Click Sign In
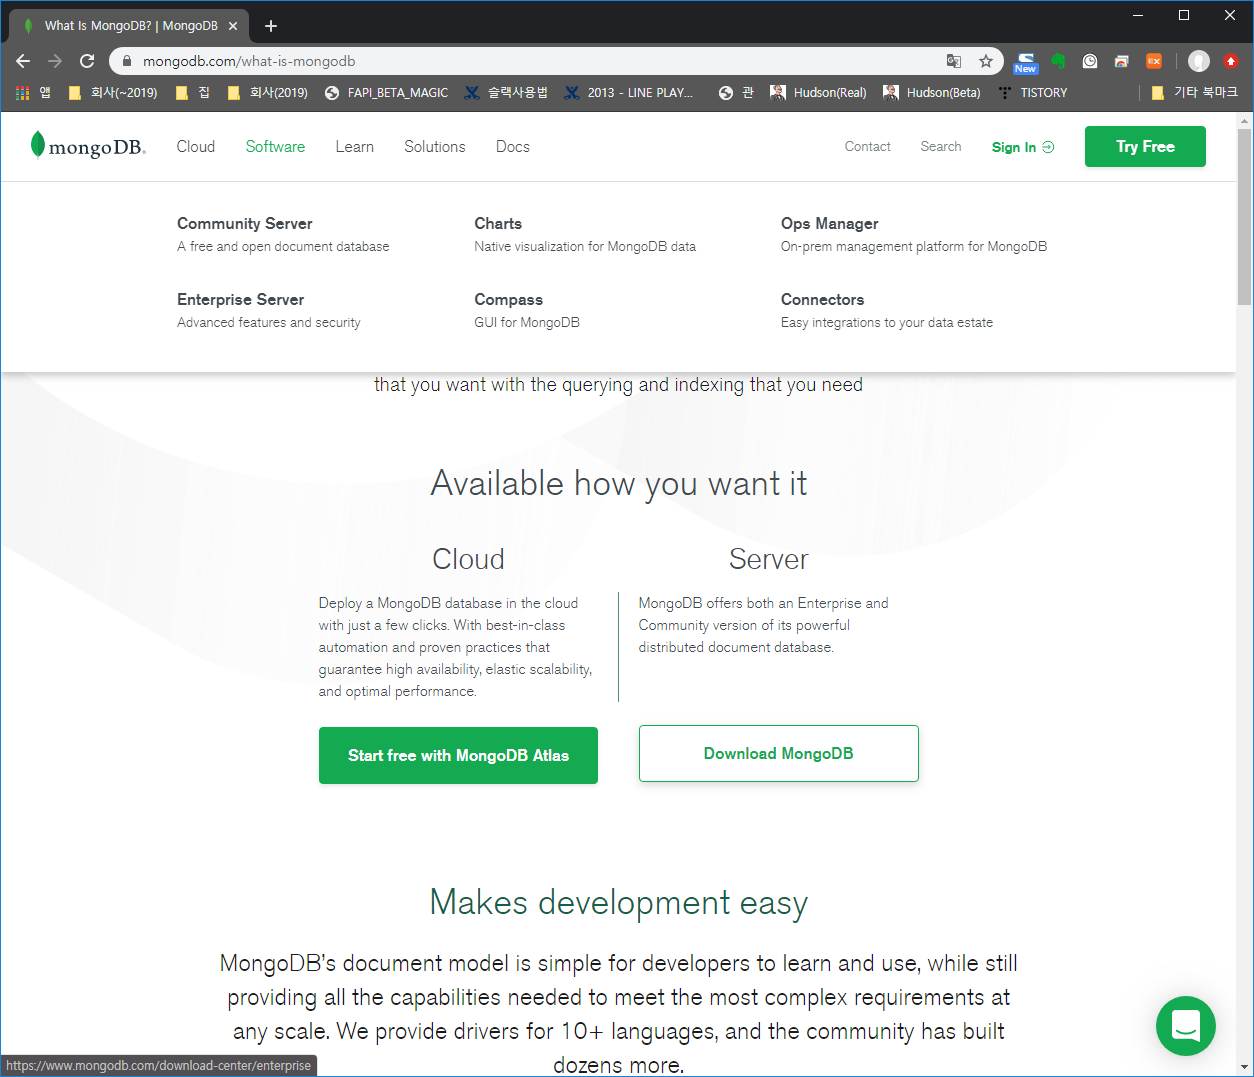Viewport: 1254px width, 1077px height. tap(1023, 147)
